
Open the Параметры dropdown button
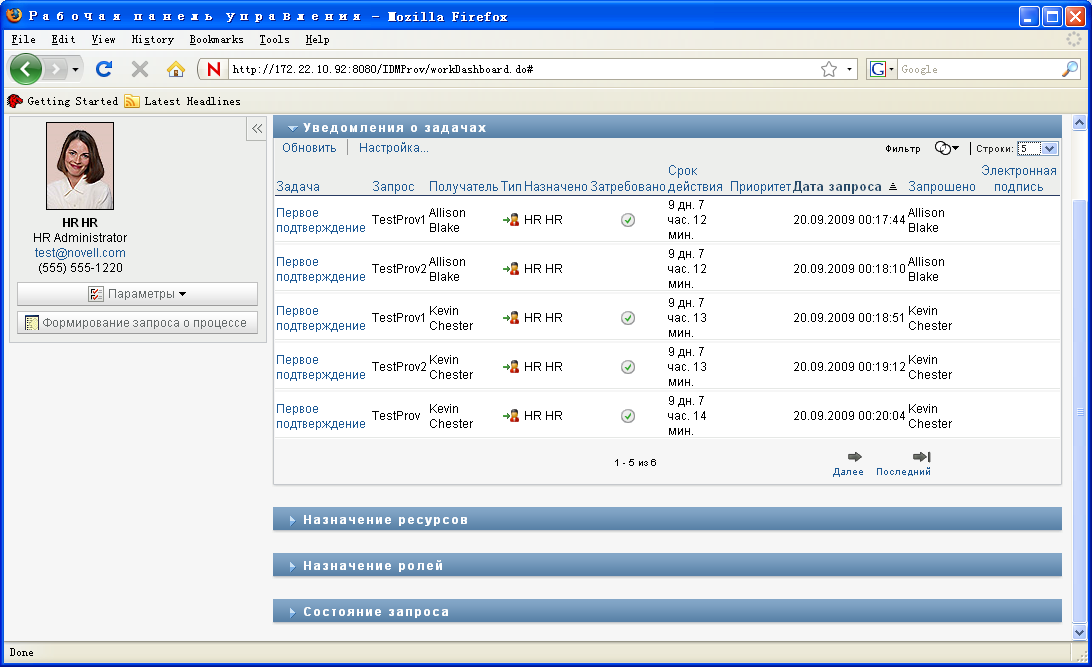pos(137,294)
